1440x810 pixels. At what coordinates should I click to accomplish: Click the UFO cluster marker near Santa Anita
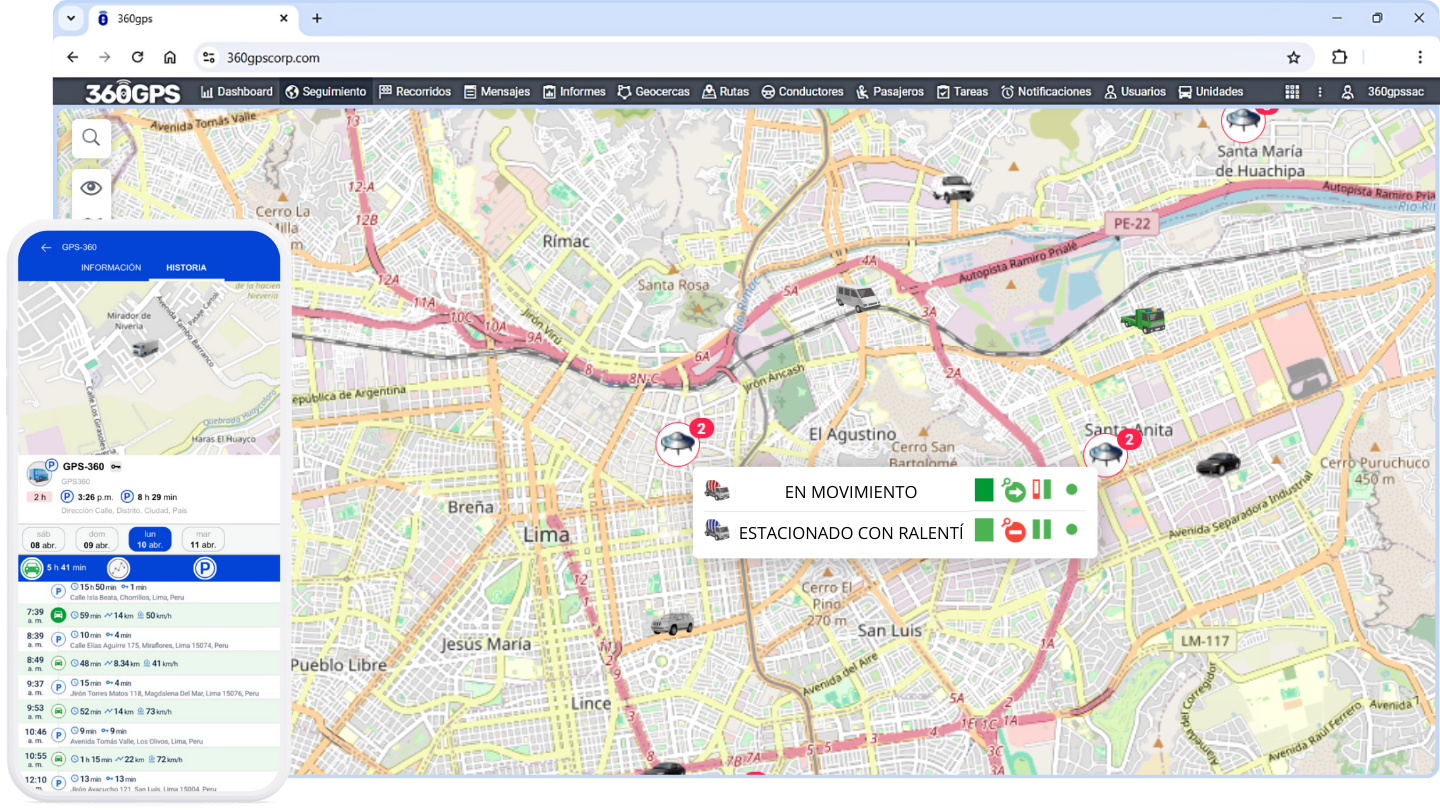point(1104,455)
